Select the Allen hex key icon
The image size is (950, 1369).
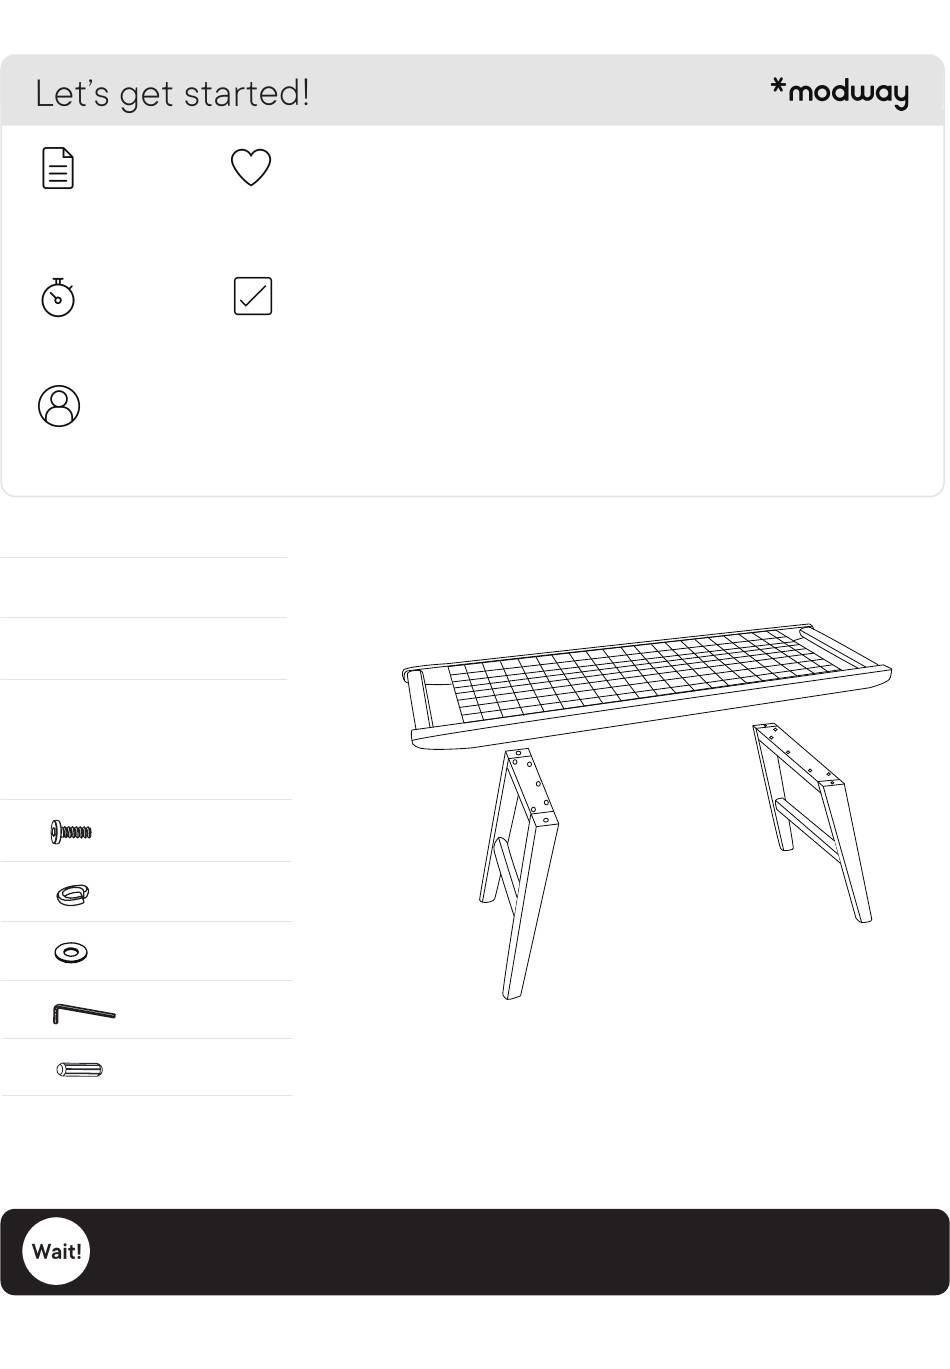coord(84,1013)
